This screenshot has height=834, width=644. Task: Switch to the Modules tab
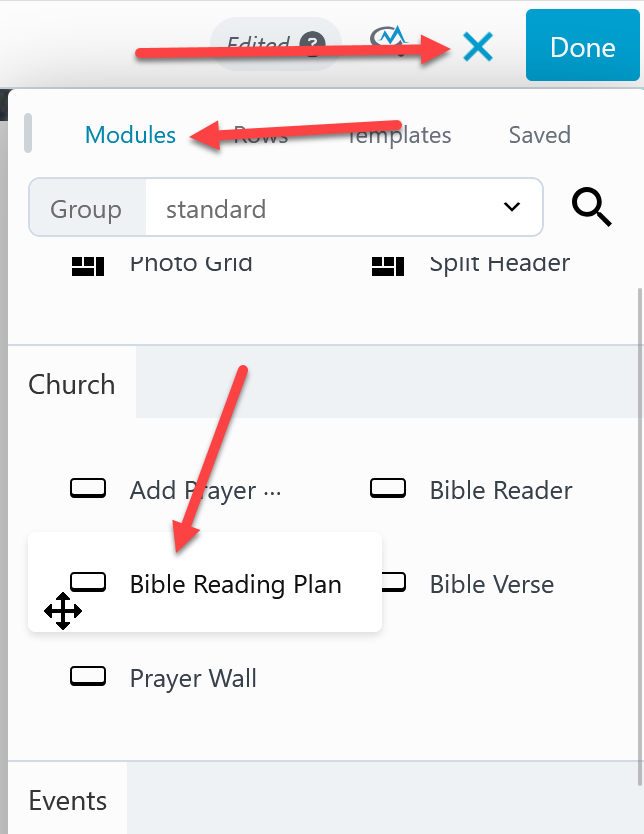pyautogui.click(x=130, y=135)
